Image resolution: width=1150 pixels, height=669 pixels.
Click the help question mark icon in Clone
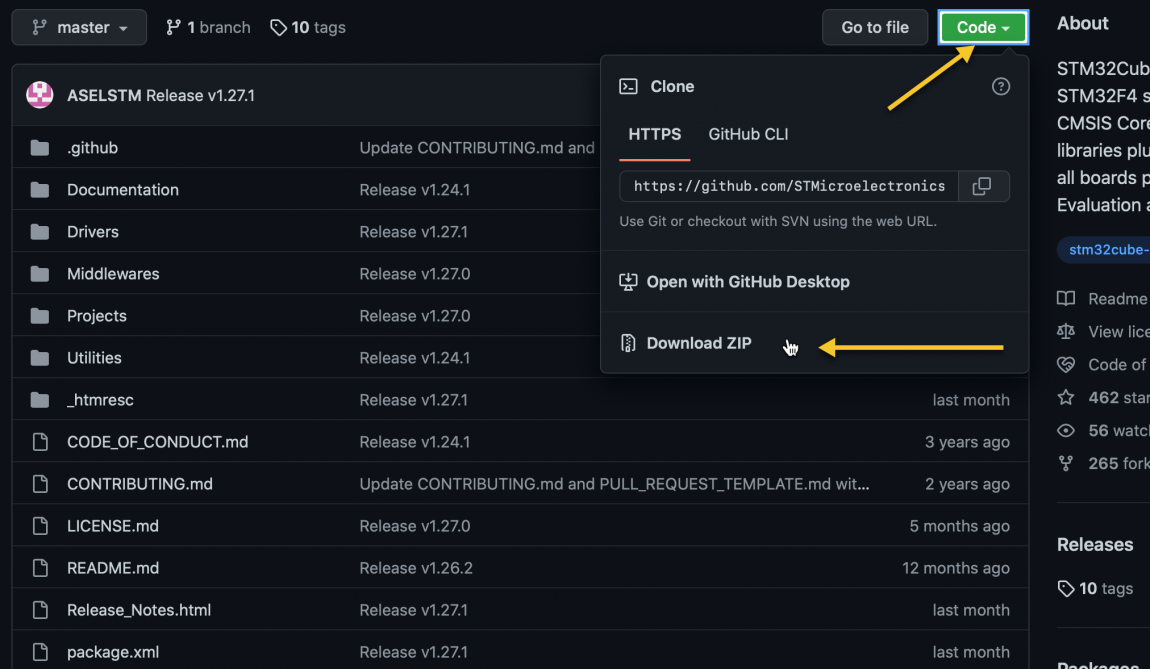pos(1000,87)
